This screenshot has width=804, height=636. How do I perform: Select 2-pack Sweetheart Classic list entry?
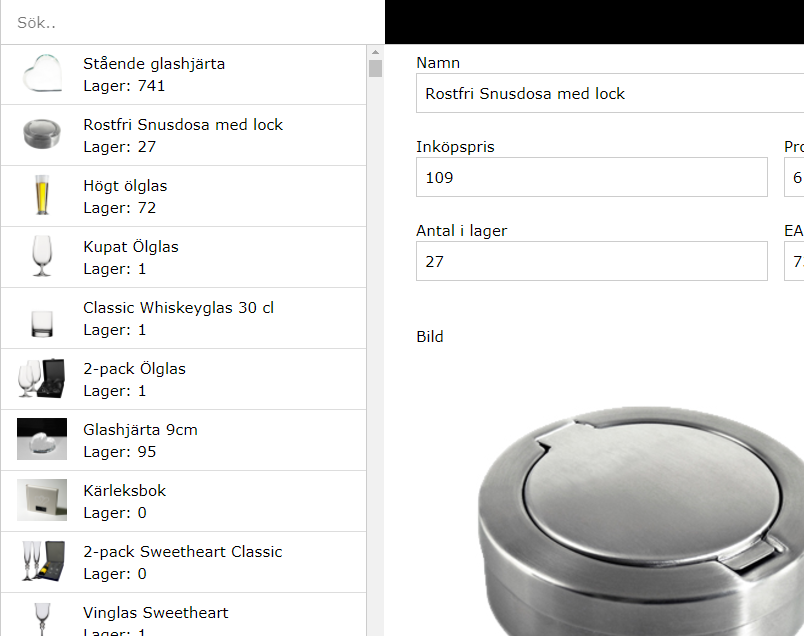pyautogui.click(x=184, y=562)
